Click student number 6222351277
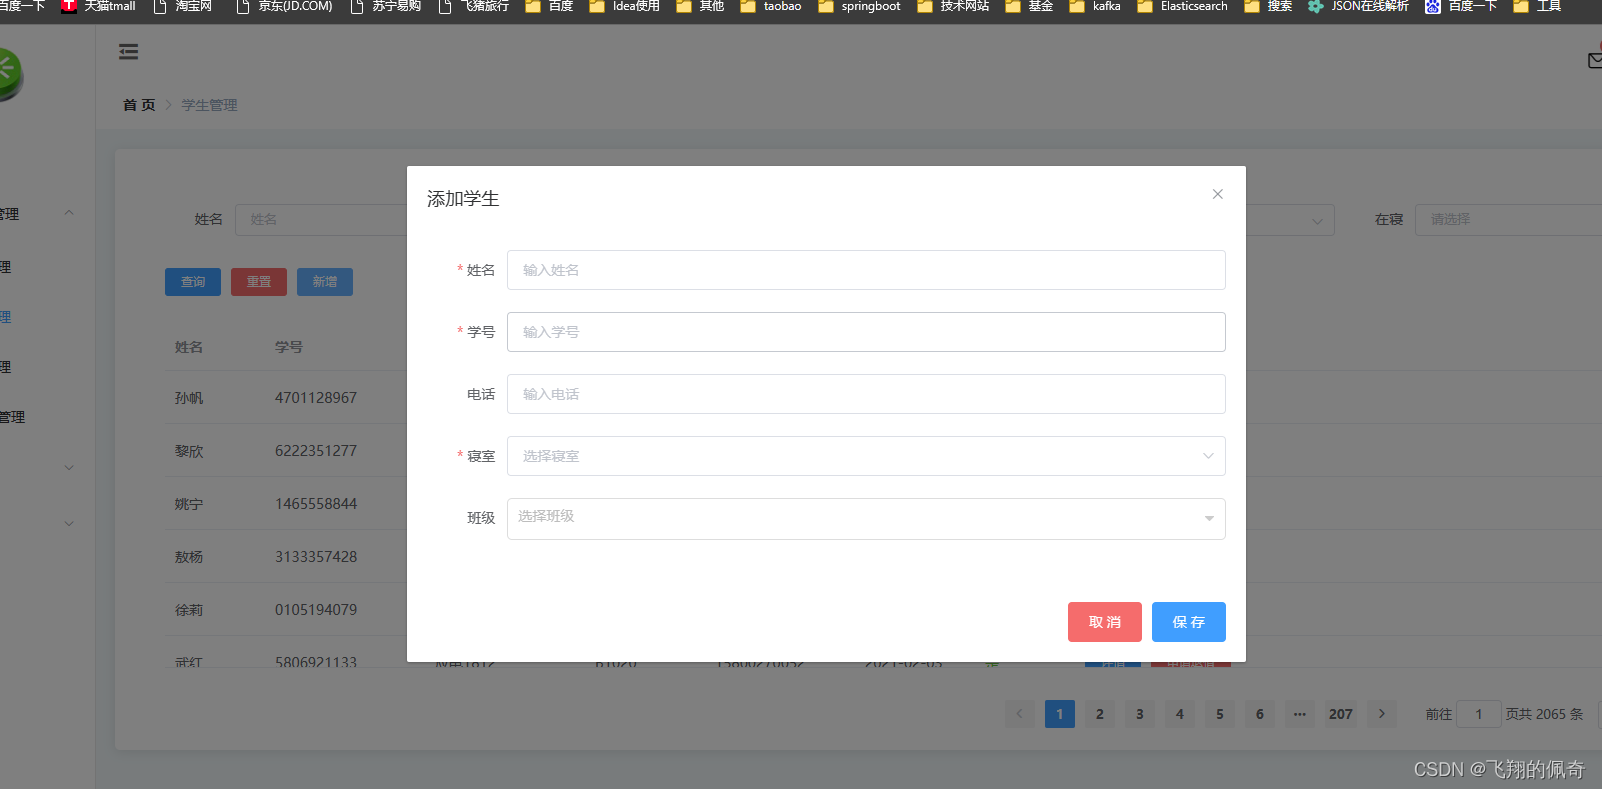Screen dimensions: 1602x789 pos(316,451)
